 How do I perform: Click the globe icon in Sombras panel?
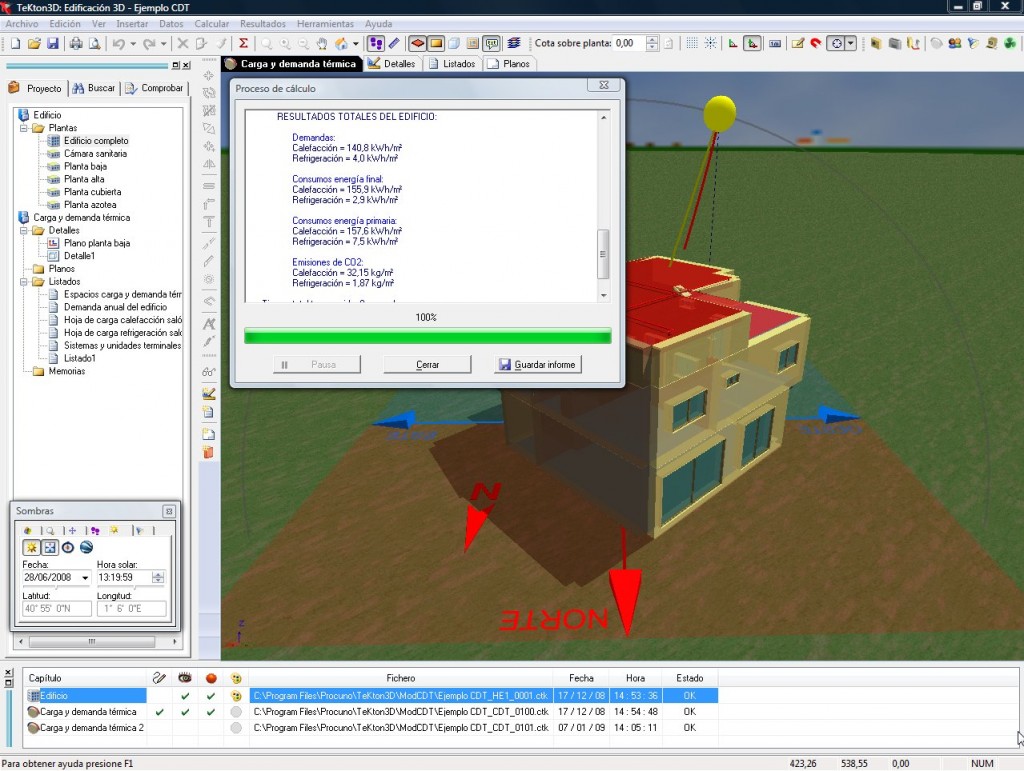pyautogui.click(x=86, y=548)
